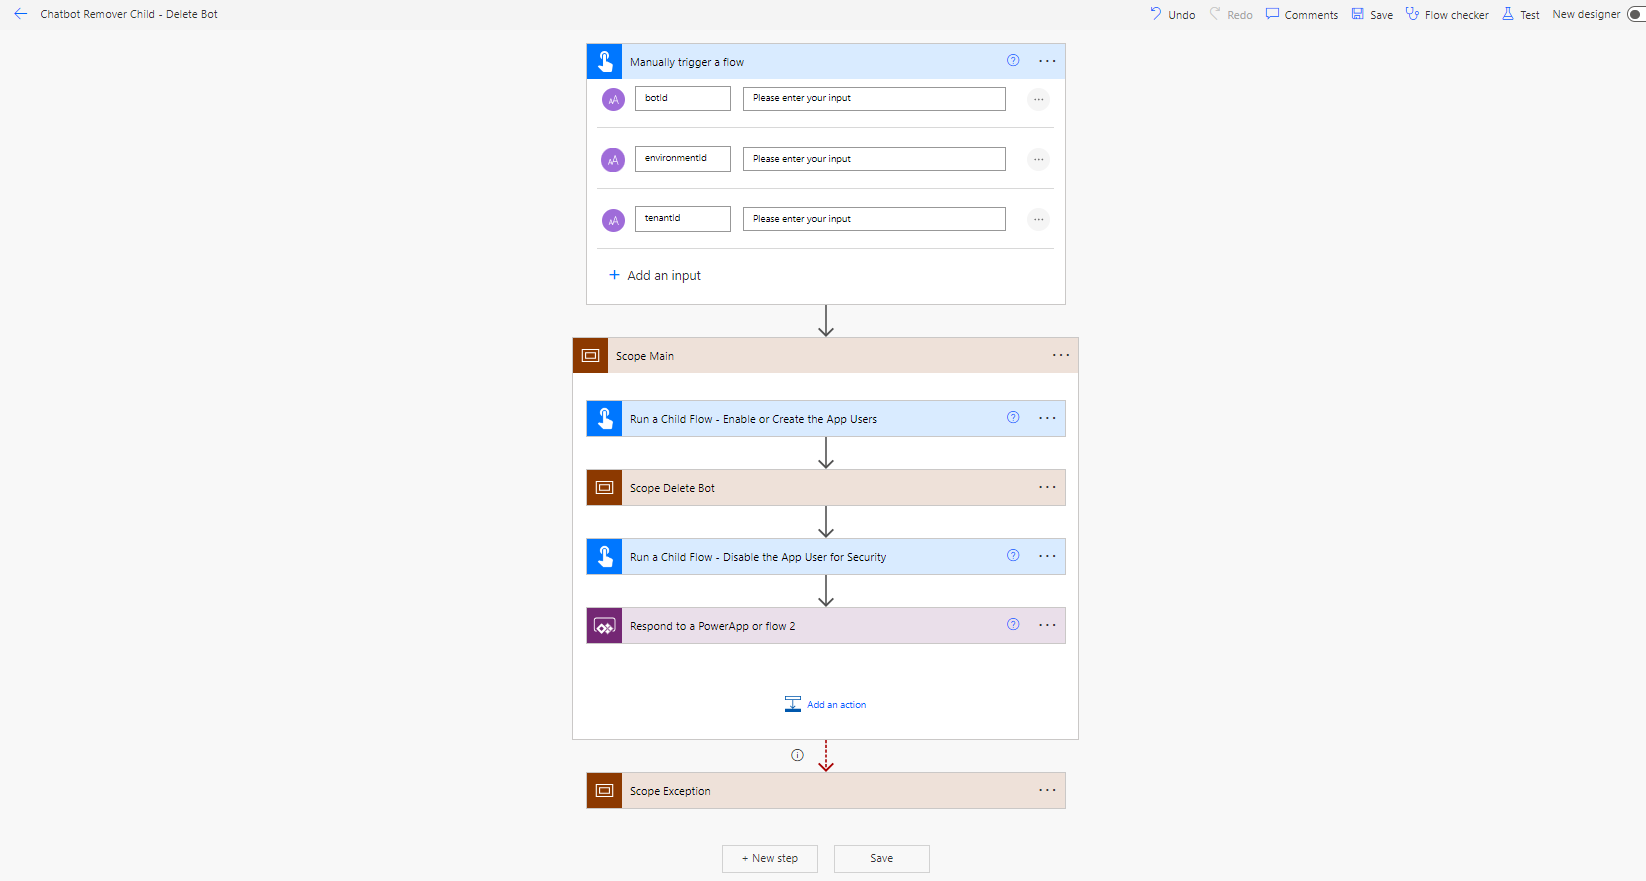
Task: Click the arrow connector above Scope Main
Action: coord(826,321)
